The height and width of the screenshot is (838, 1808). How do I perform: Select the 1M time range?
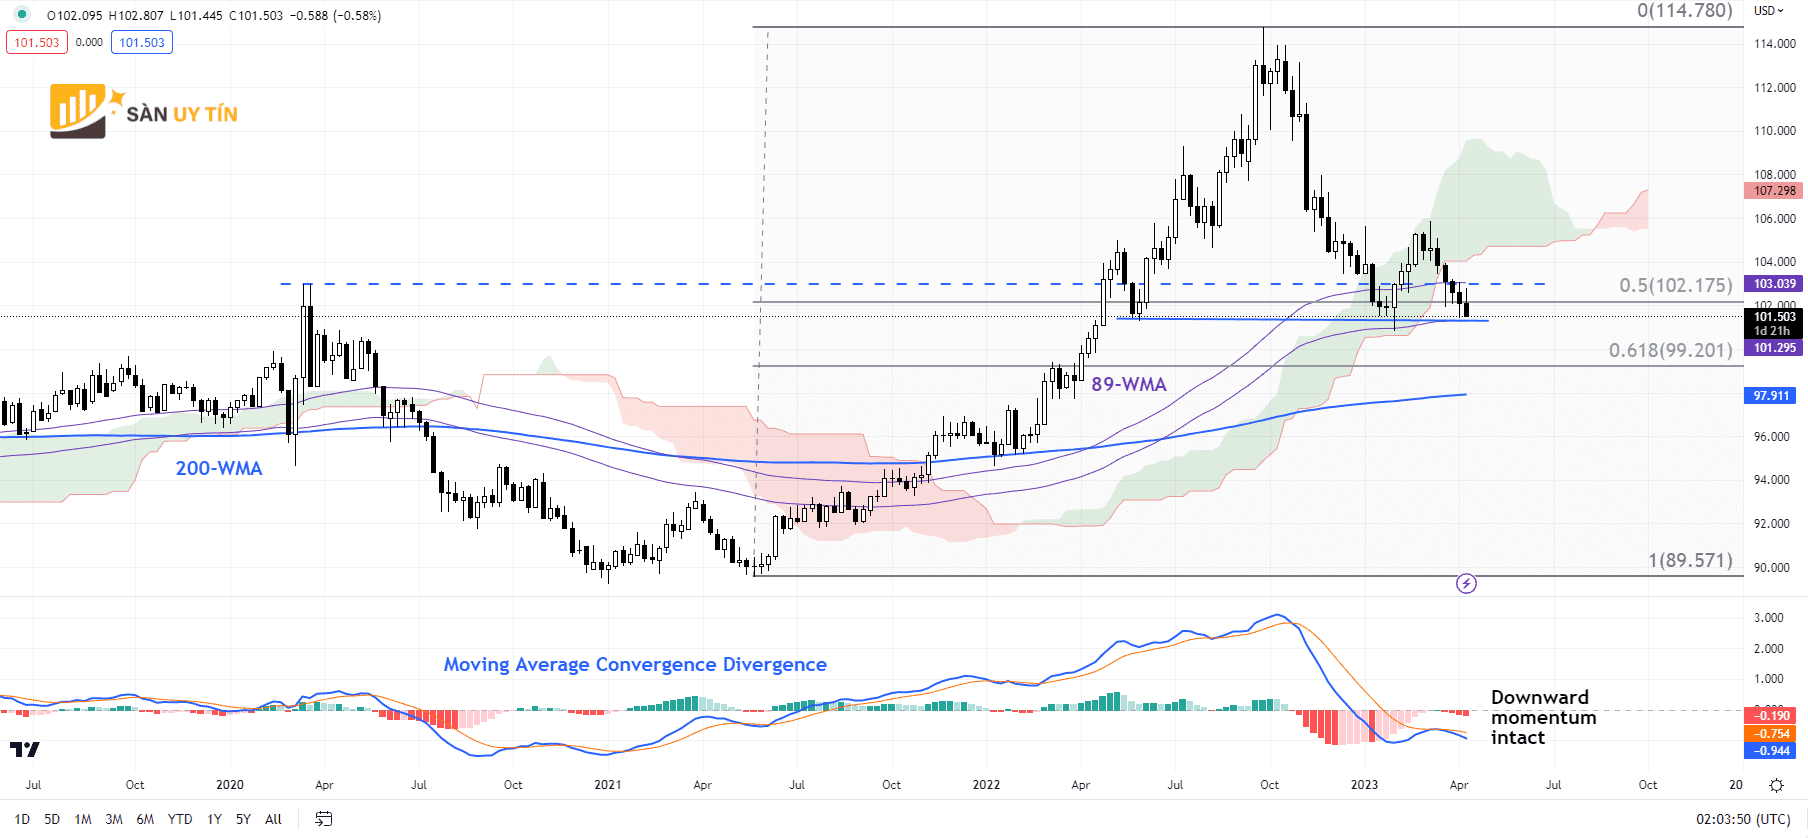(x=83, y=819)
